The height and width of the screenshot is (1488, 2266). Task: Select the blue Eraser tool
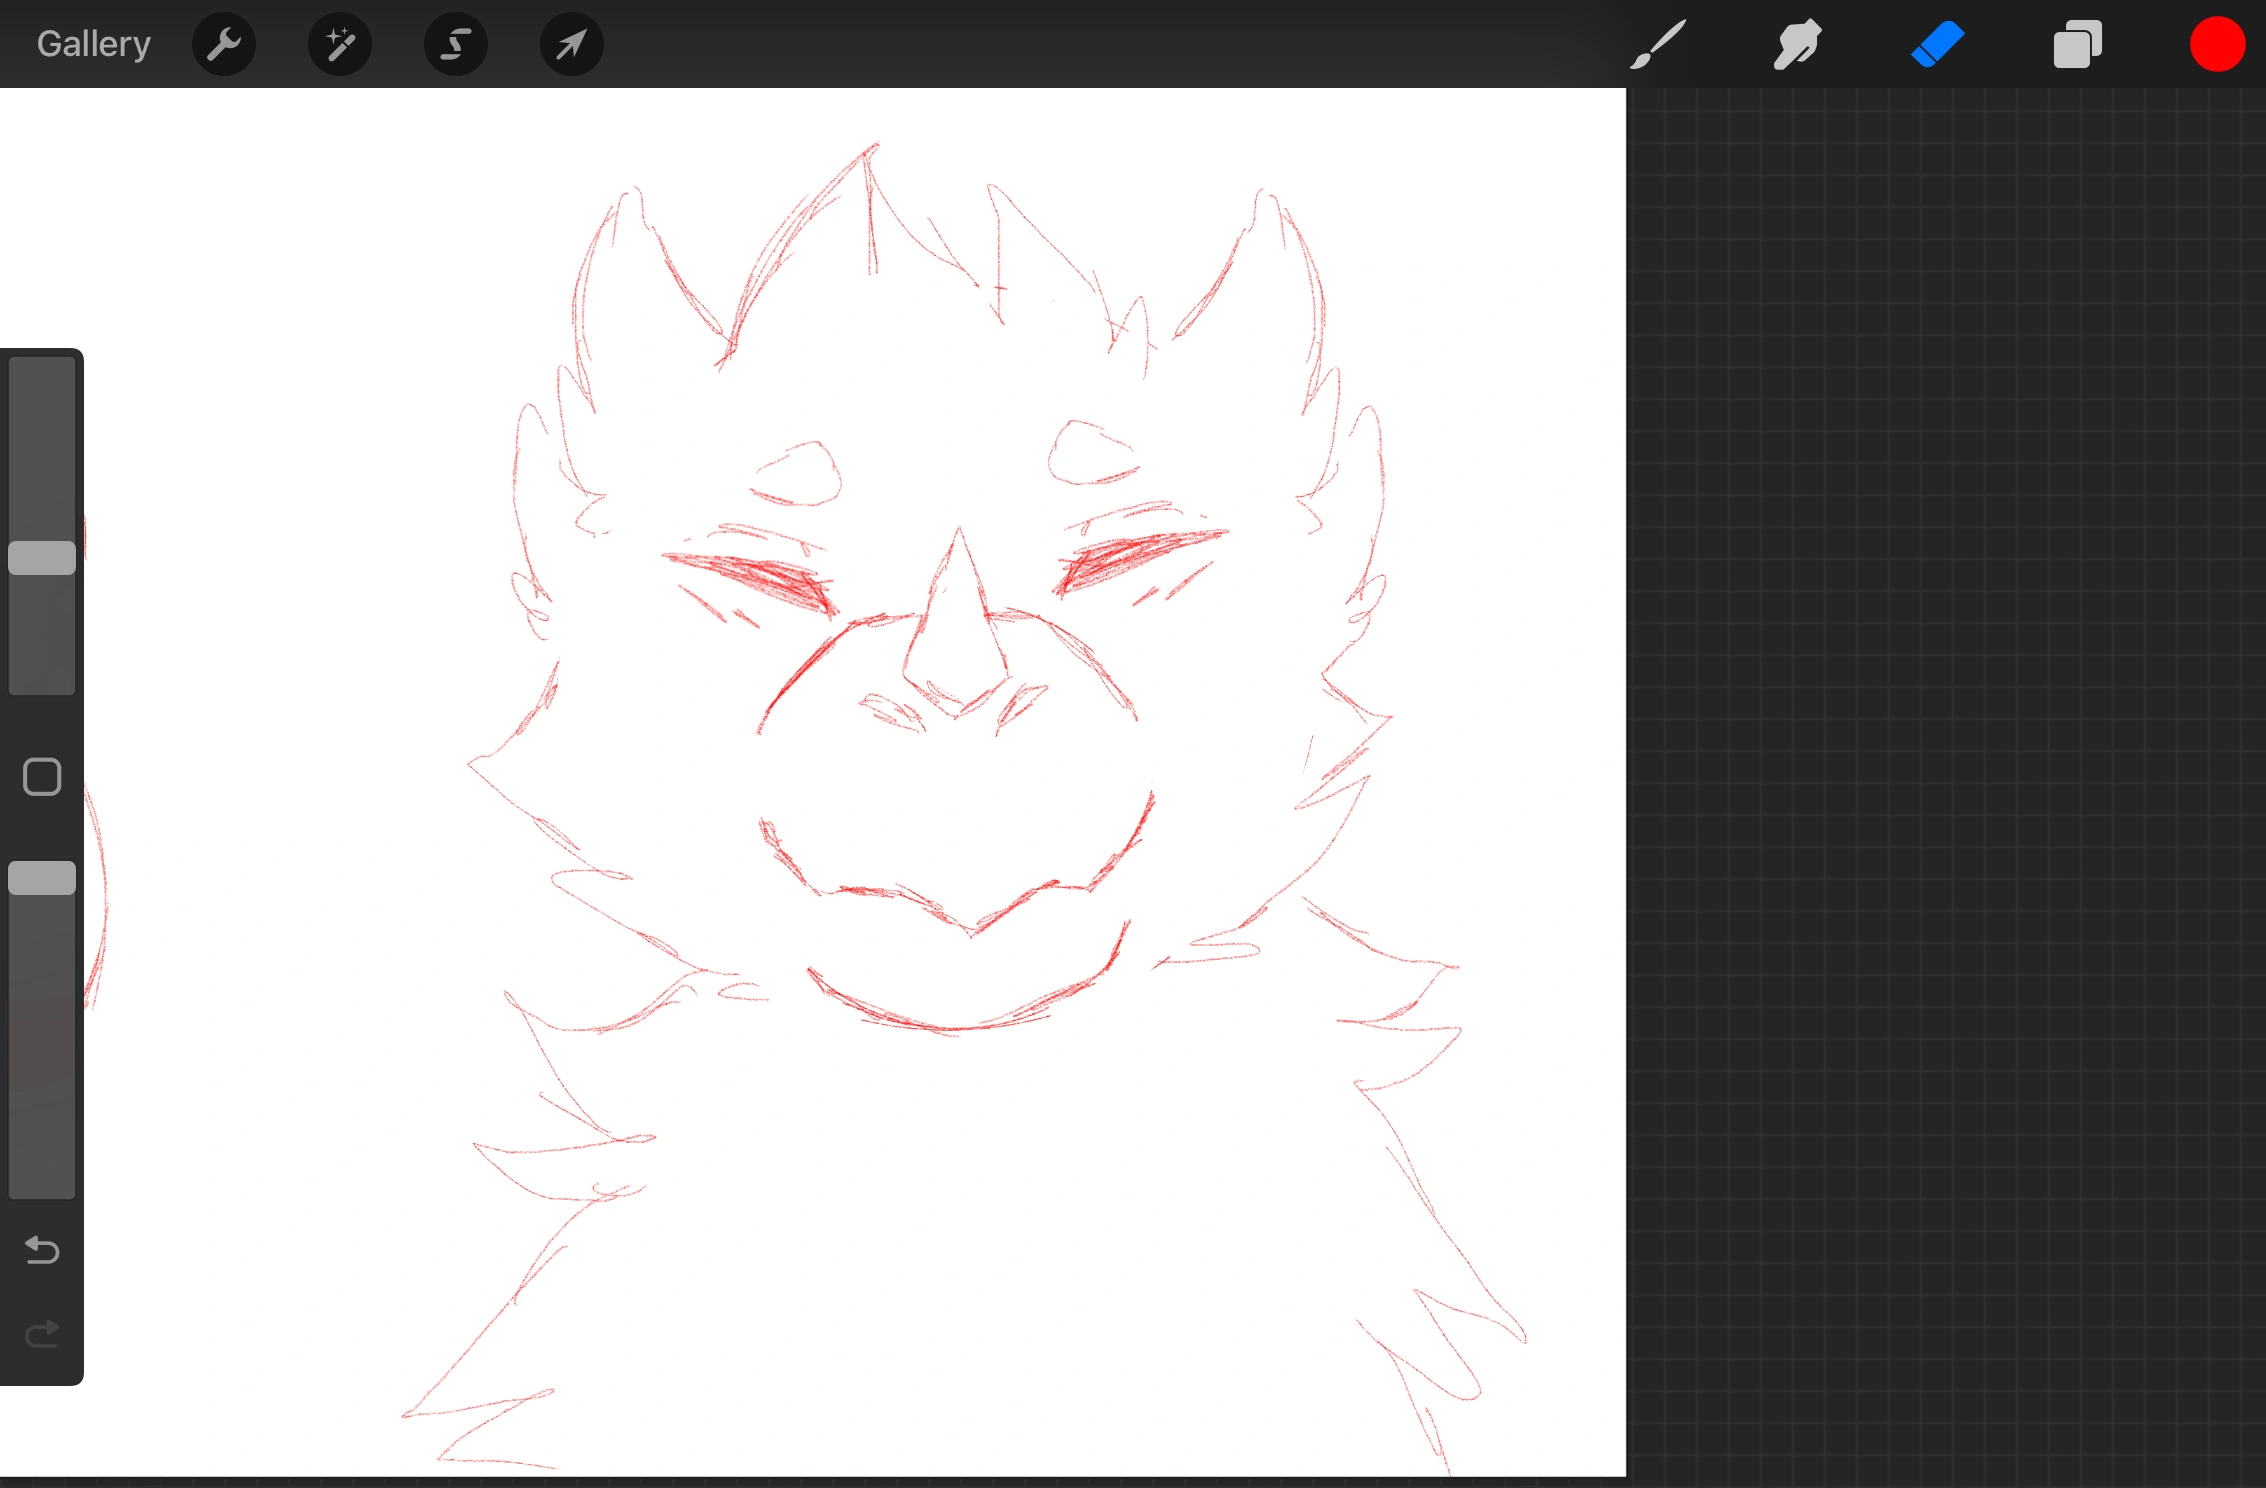point(1937,44)
